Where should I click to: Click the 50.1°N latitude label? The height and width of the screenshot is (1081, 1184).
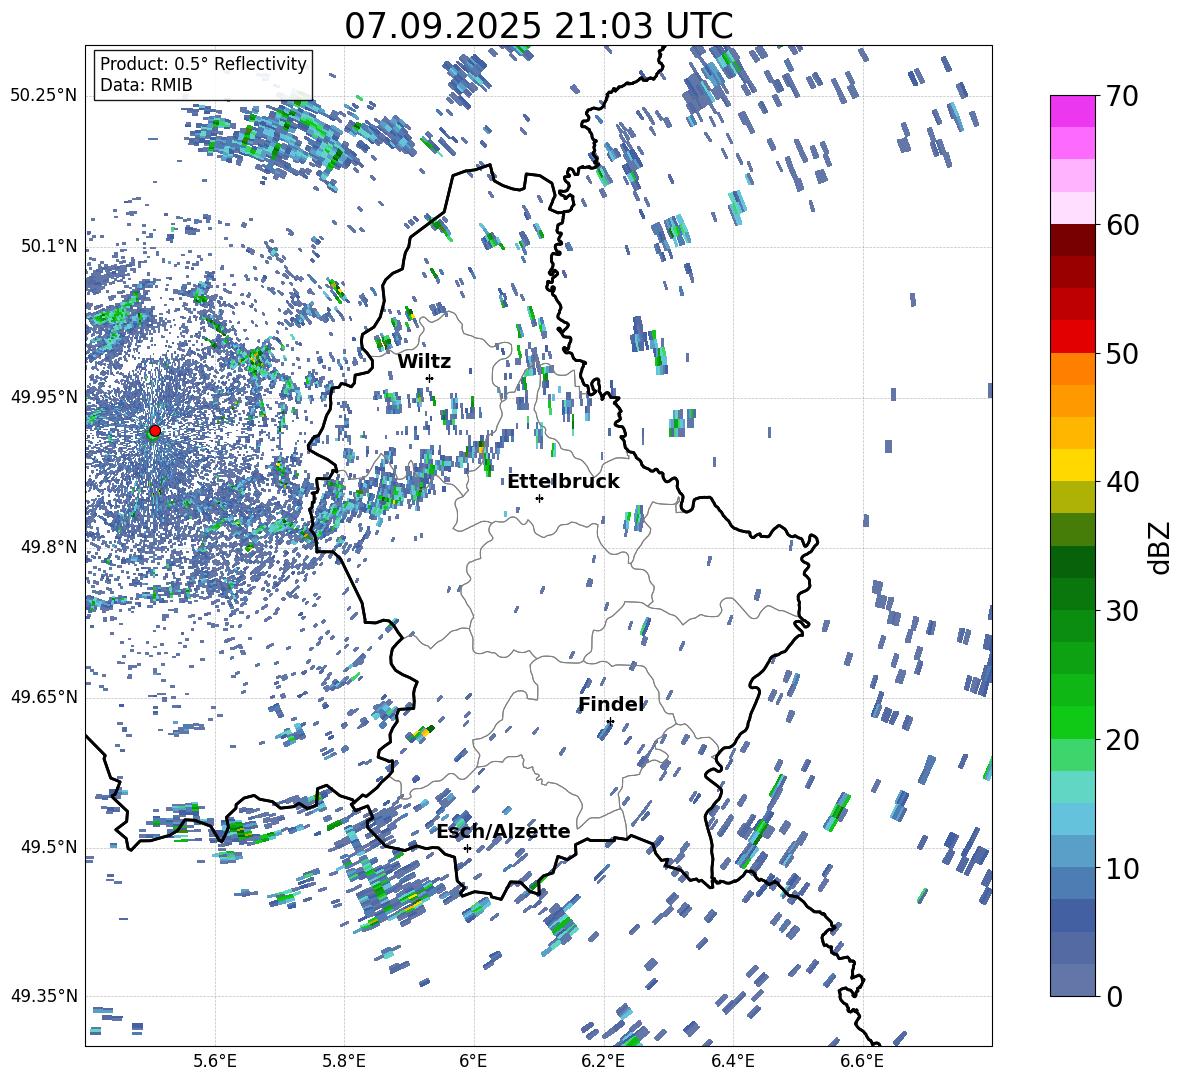click(49, 247)
